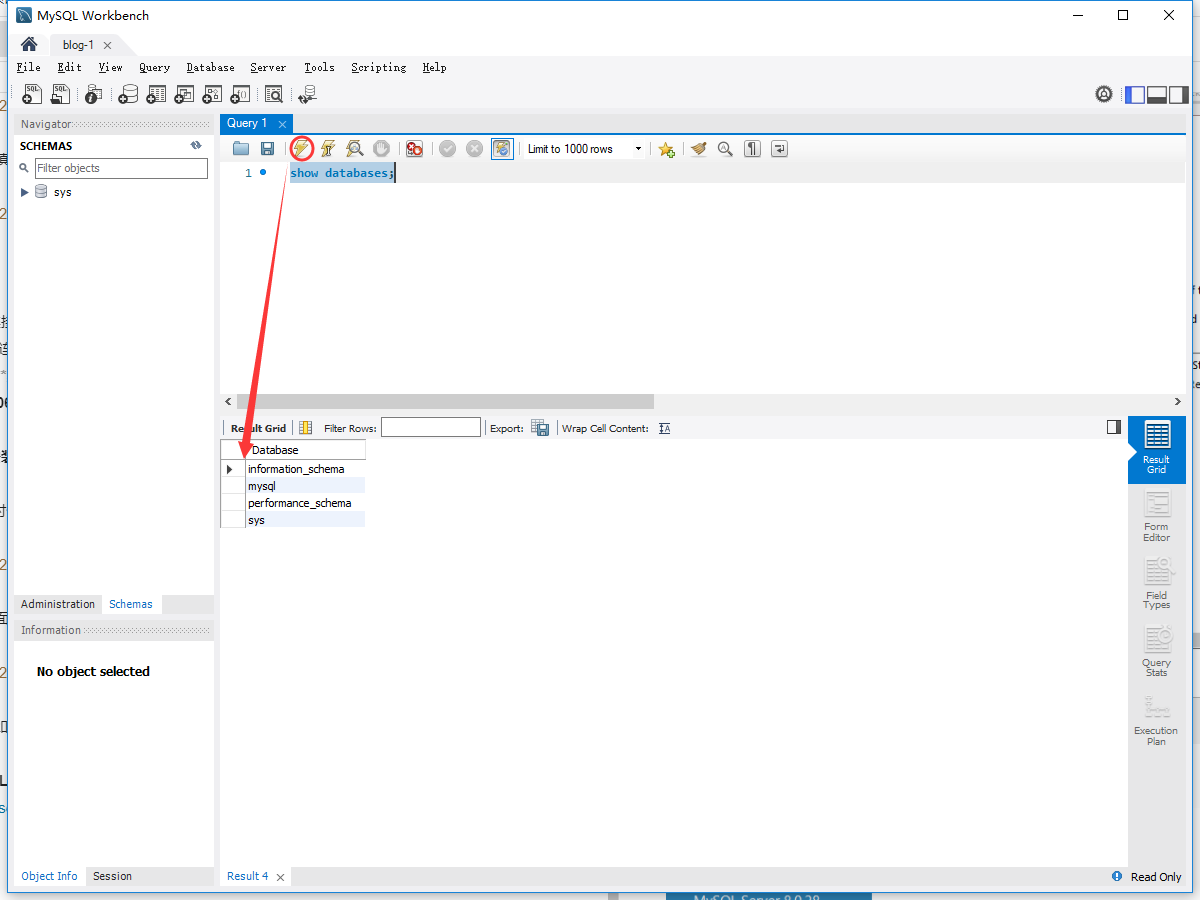Image resolution: width=1200 pixels, height=900 pixels.
Task: Rollback transaction X icon
Action: click(475, 149)
